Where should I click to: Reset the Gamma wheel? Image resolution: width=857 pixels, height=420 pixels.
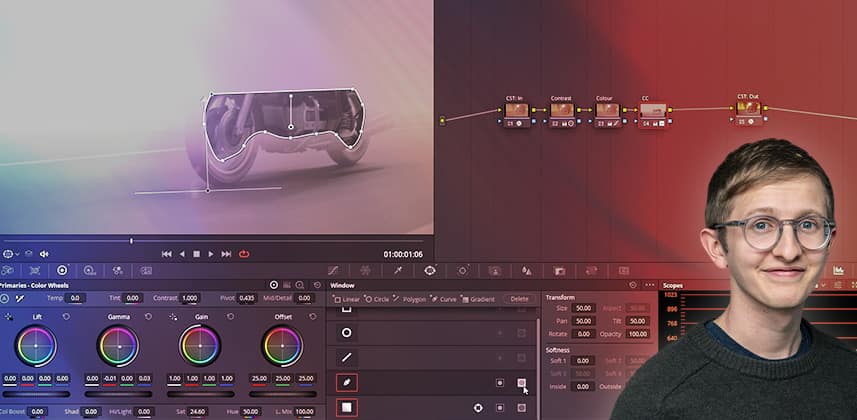pos(148,317)
